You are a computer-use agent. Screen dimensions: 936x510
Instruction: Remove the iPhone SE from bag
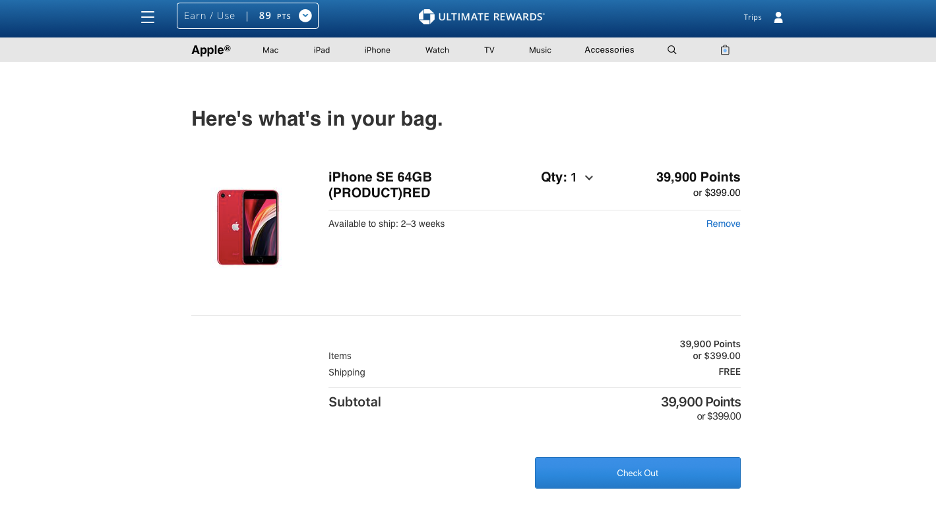pyautogui.click(x=723, y=224)
